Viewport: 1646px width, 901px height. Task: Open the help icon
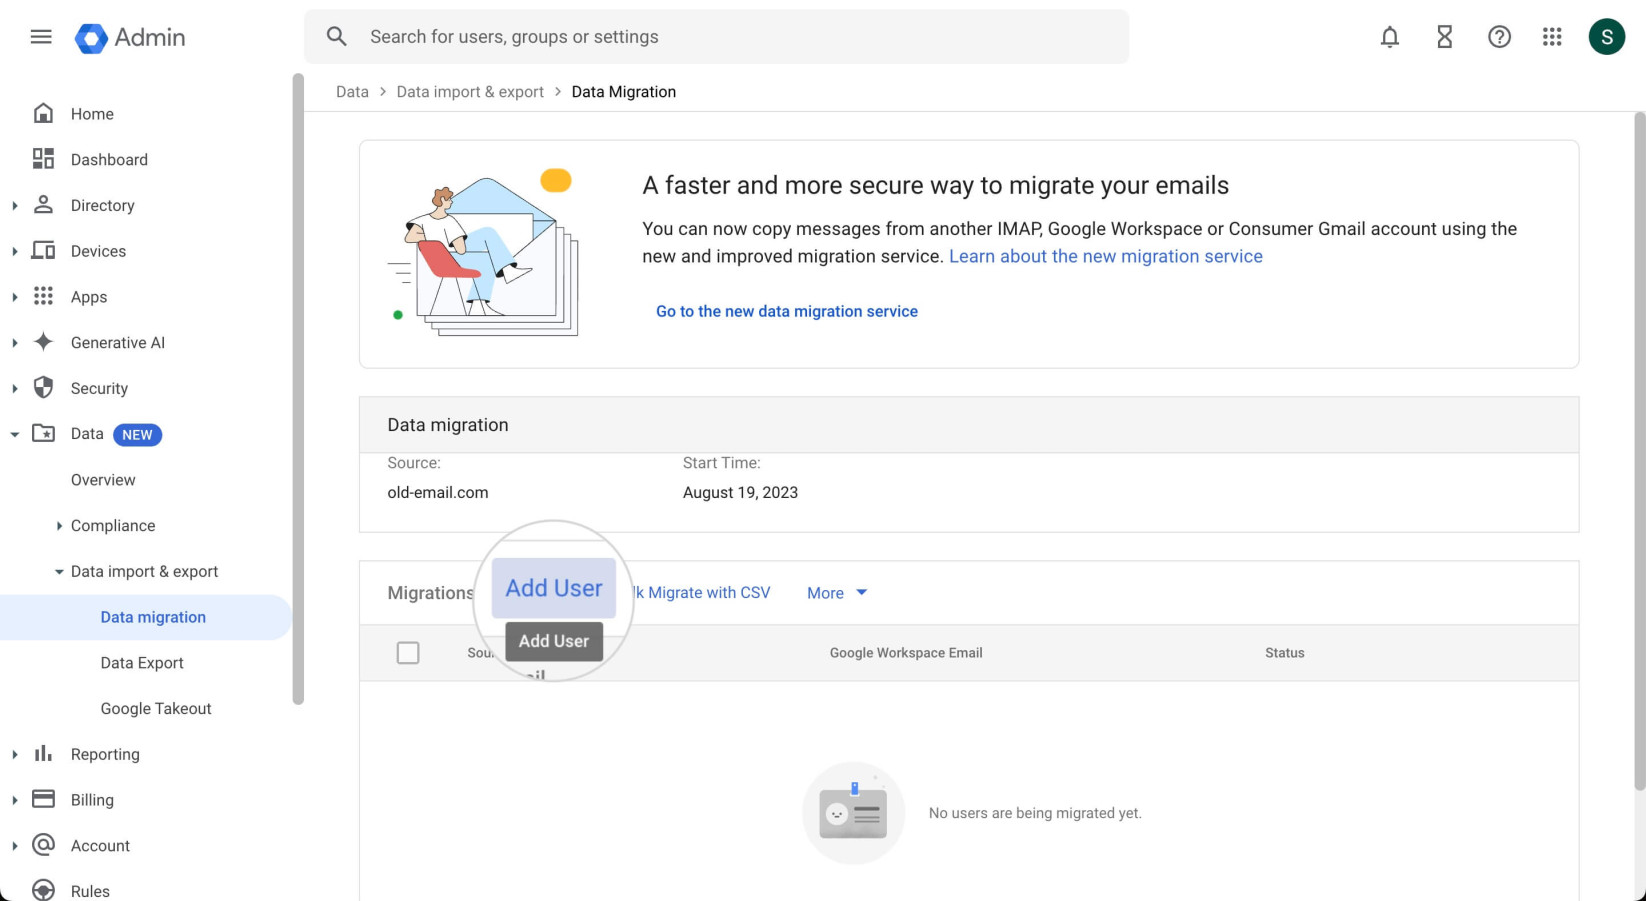pos(1499,37)
